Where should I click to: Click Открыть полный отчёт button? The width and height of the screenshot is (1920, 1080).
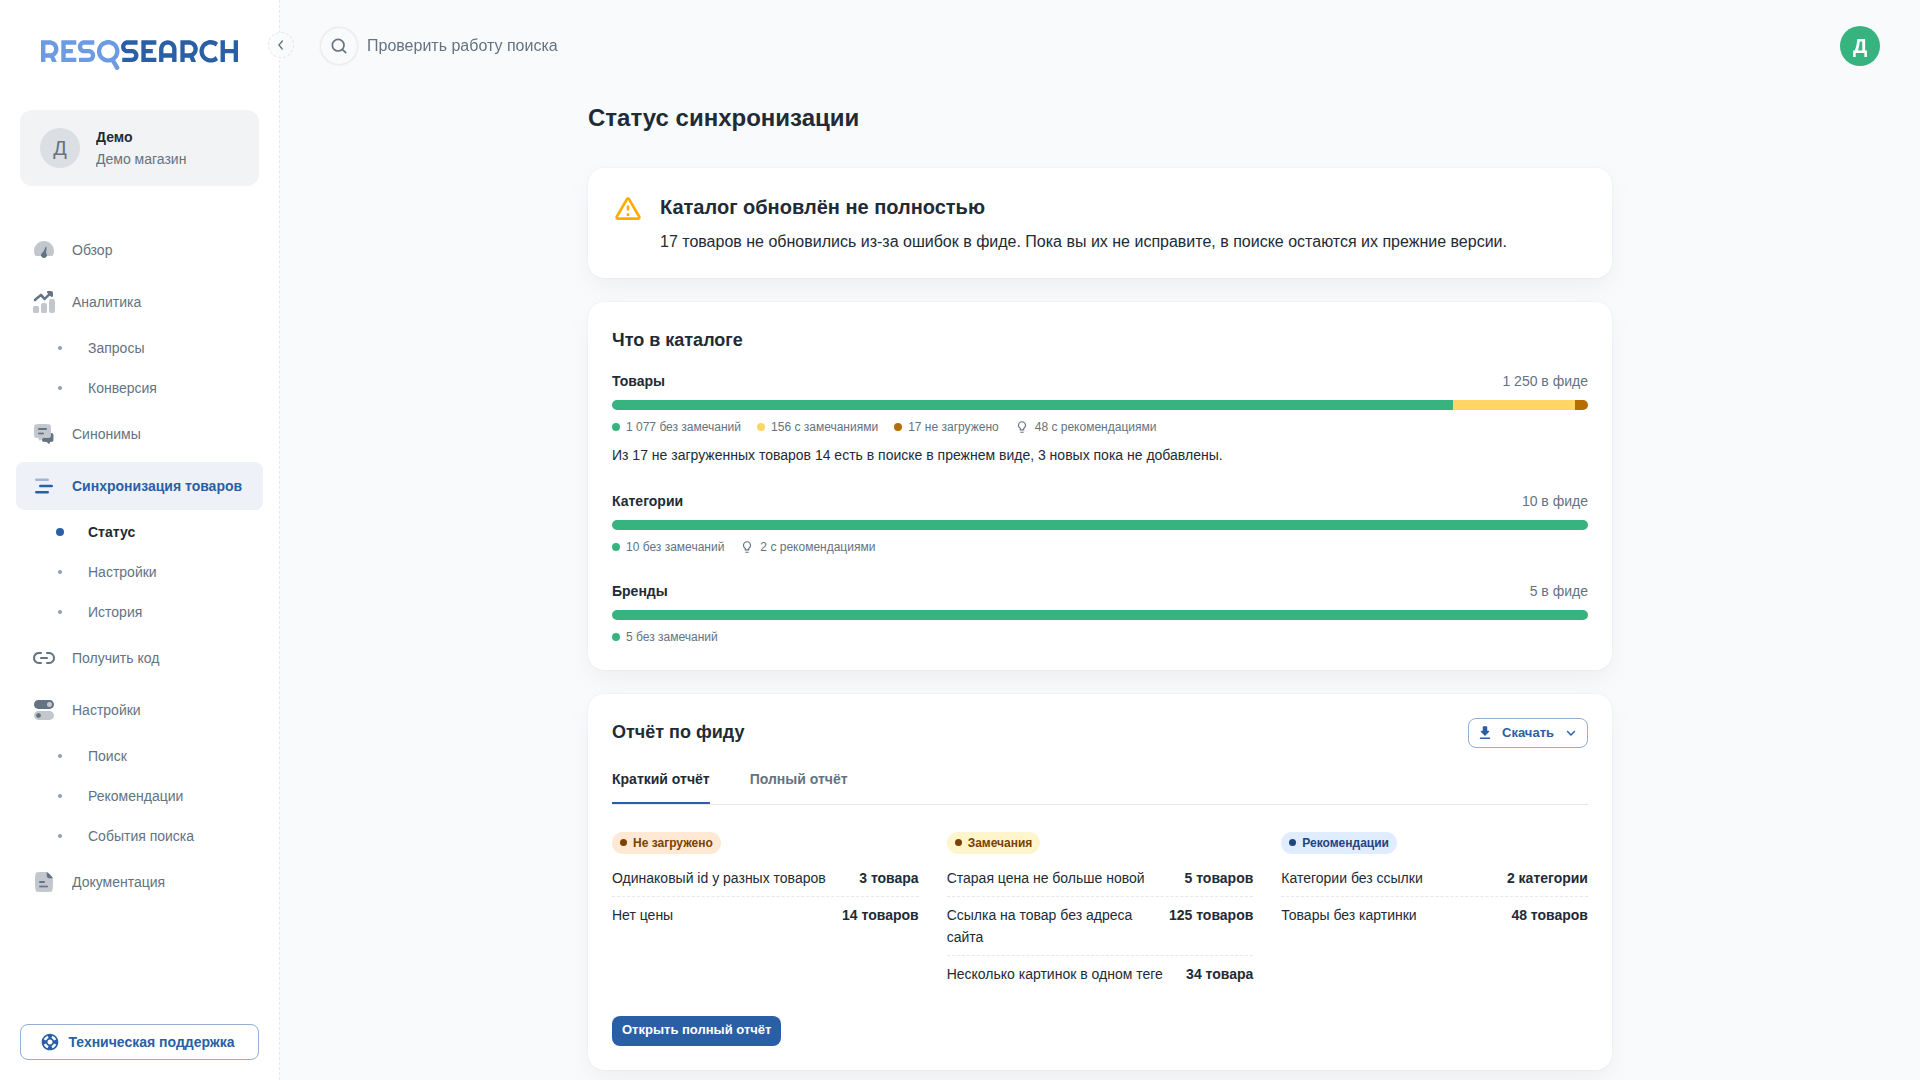[x=696, y=1030]
